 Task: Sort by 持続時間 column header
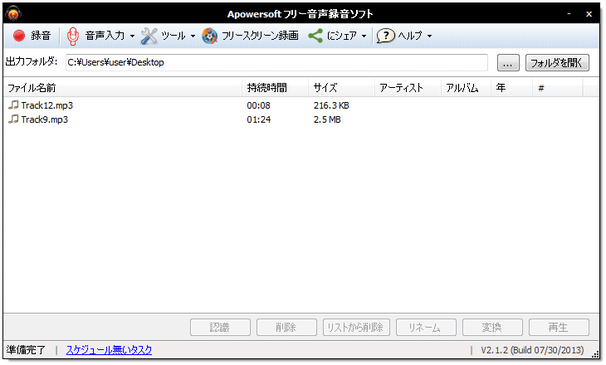[275, 88]
